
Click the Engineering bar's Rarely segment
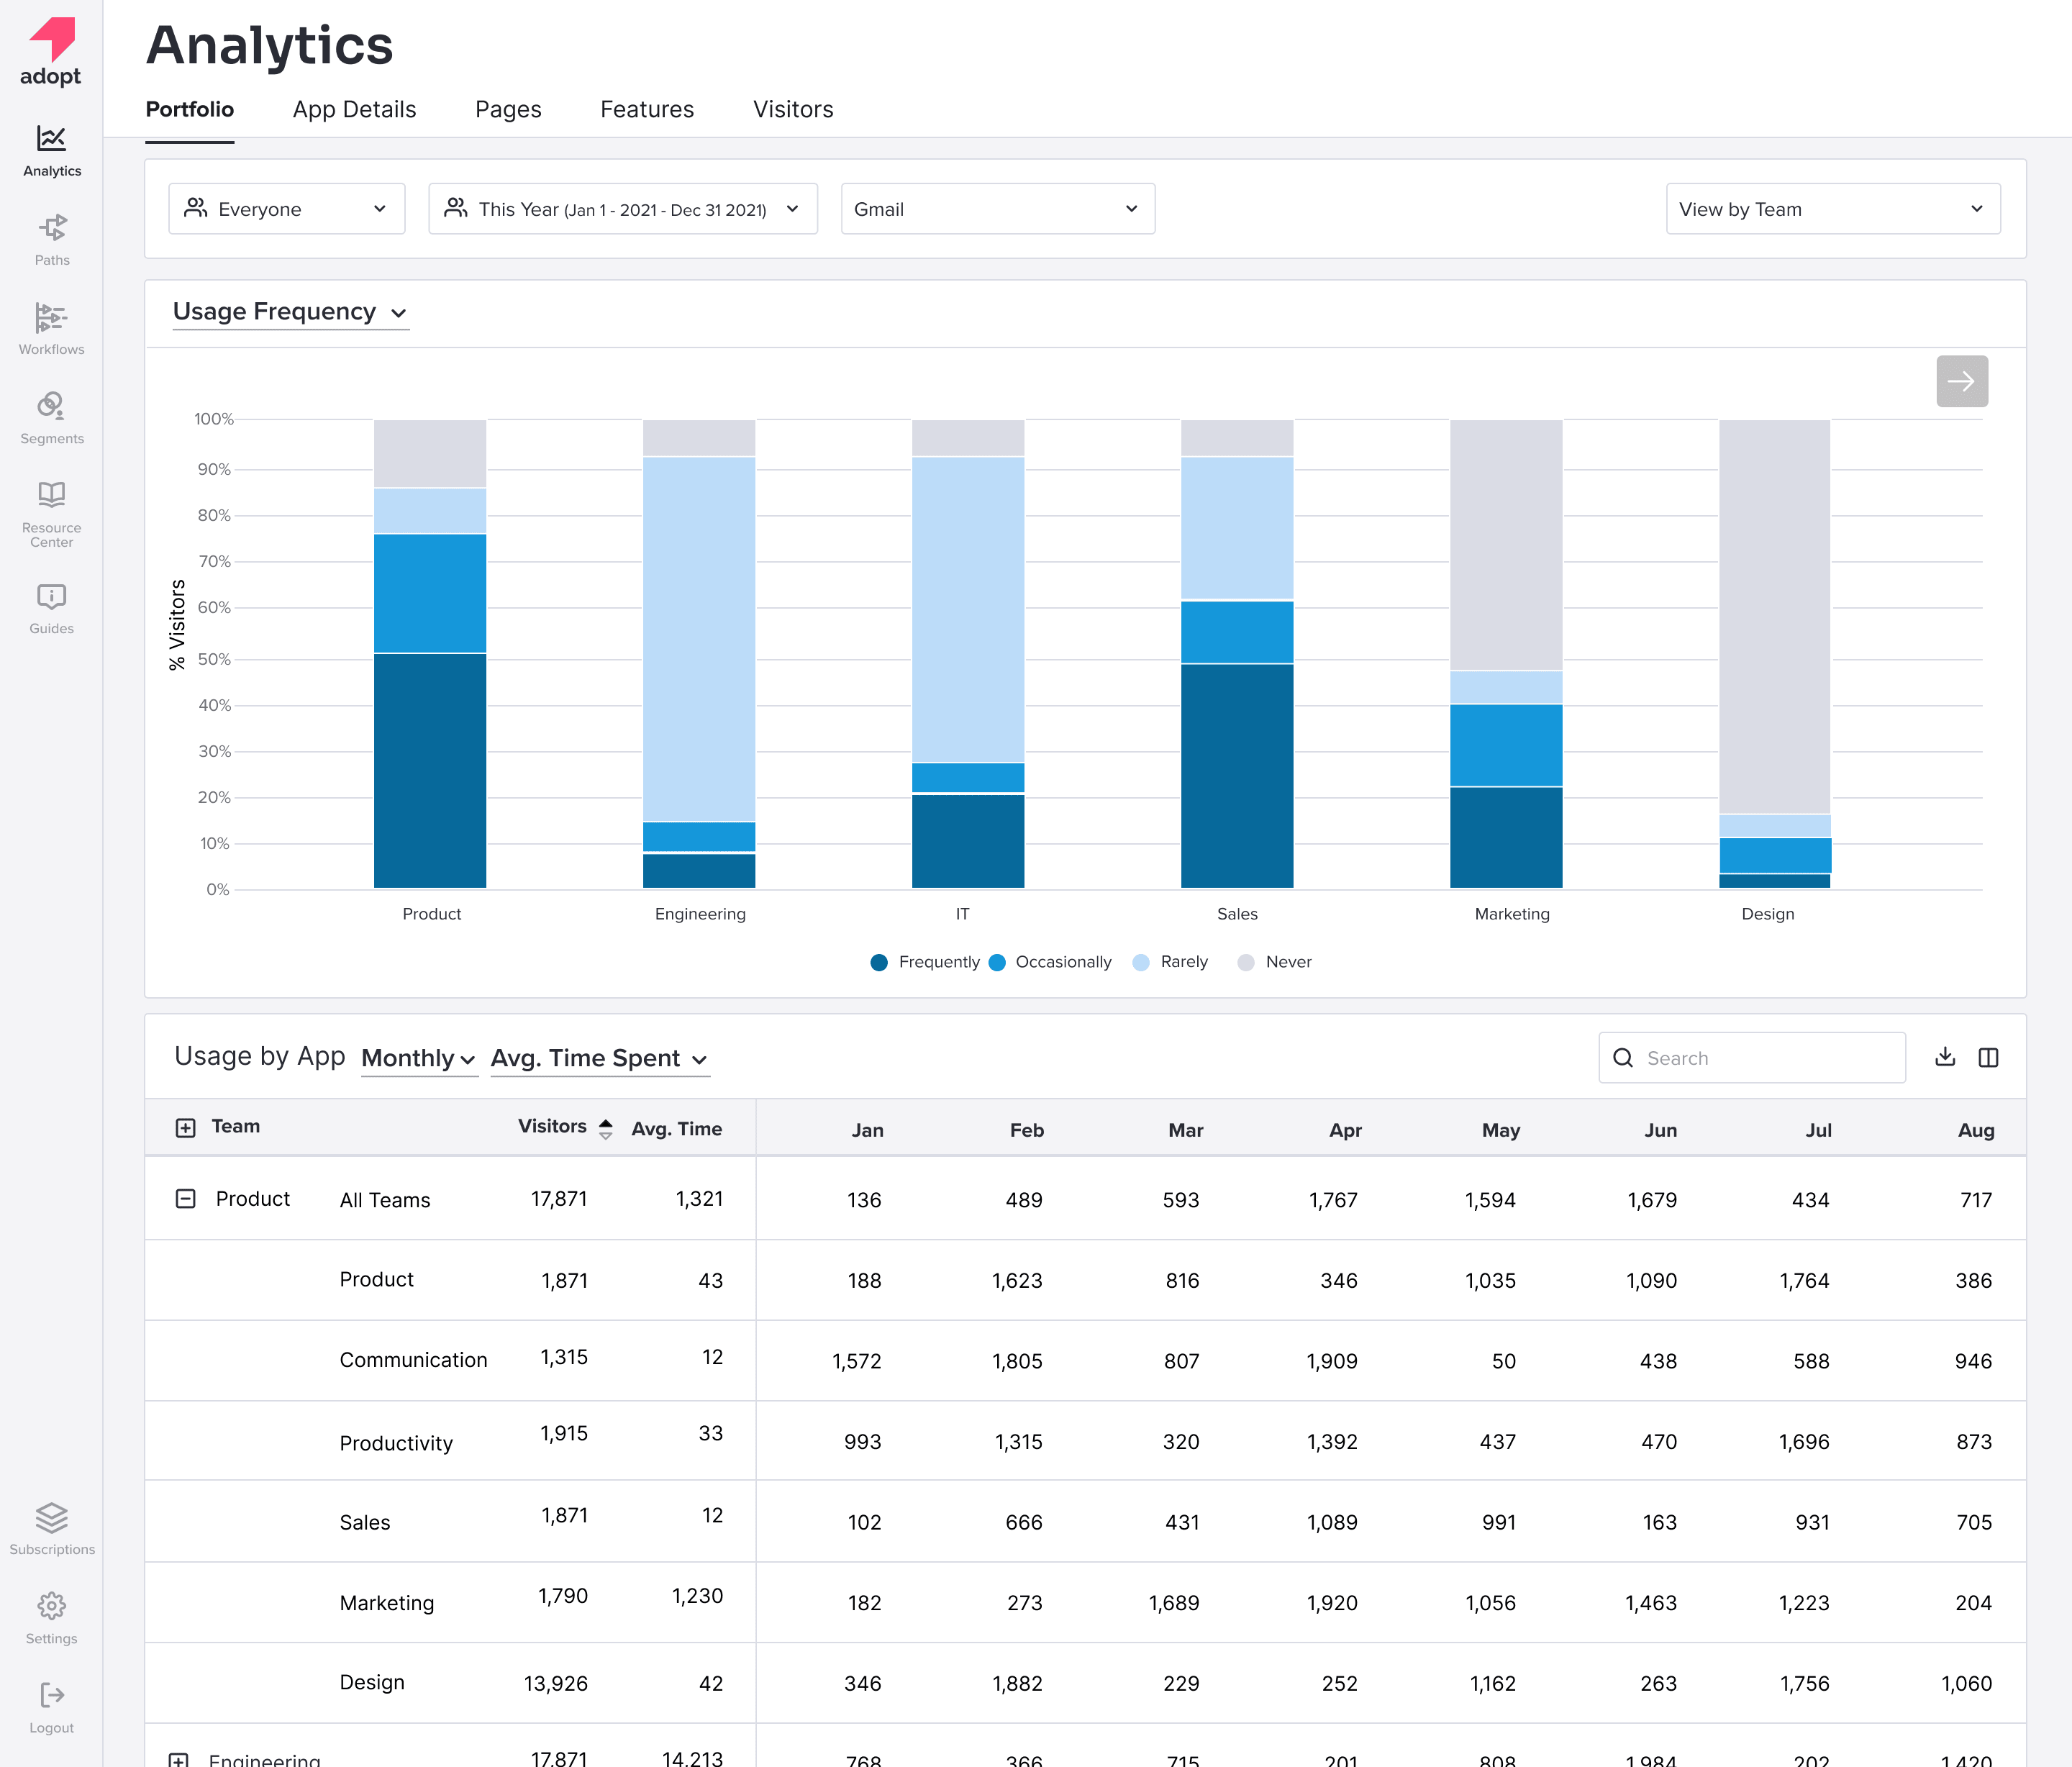tap(699, 639)
